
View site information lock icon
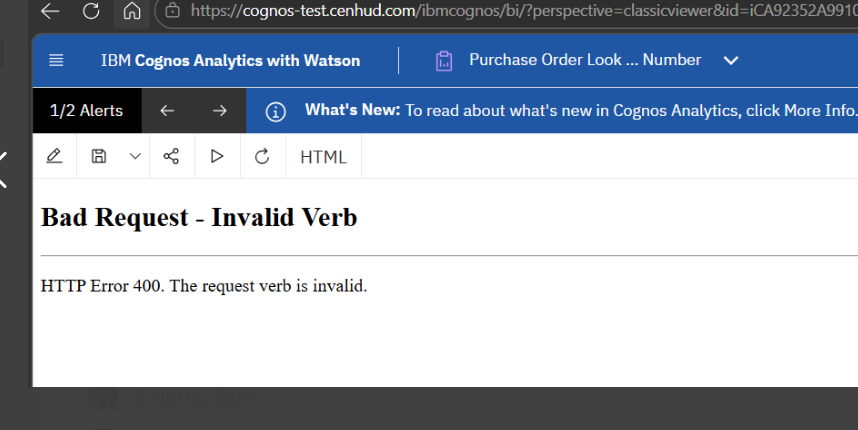(172, 10)
